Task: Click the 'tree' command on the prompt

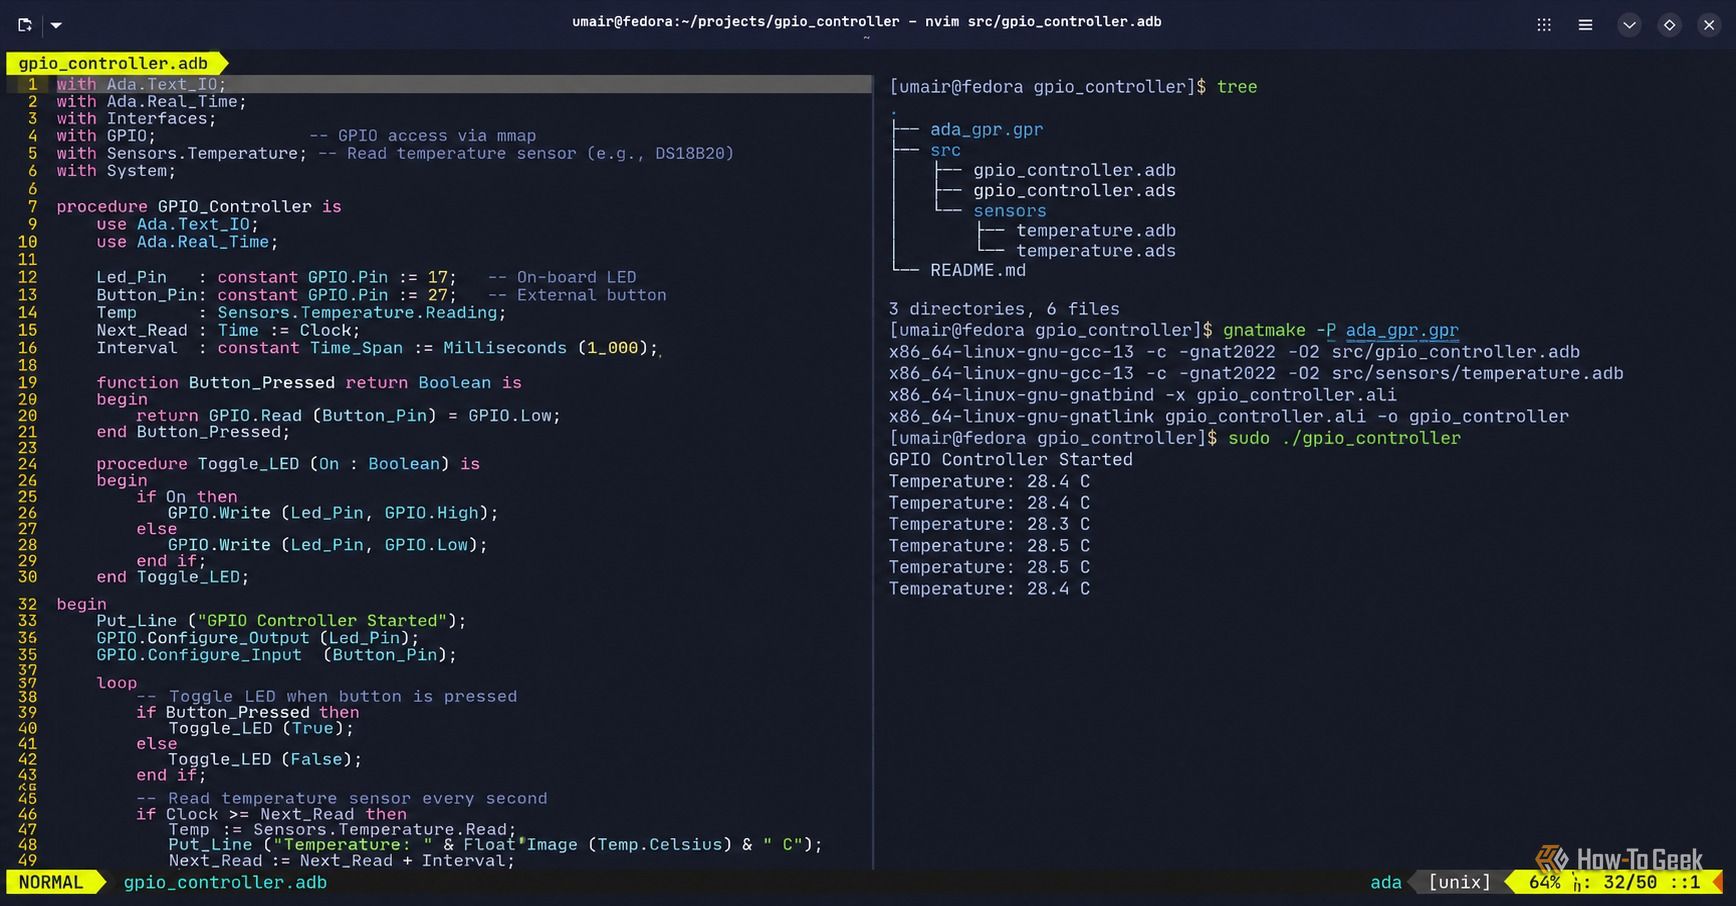Action: (x=1237, y=87)
